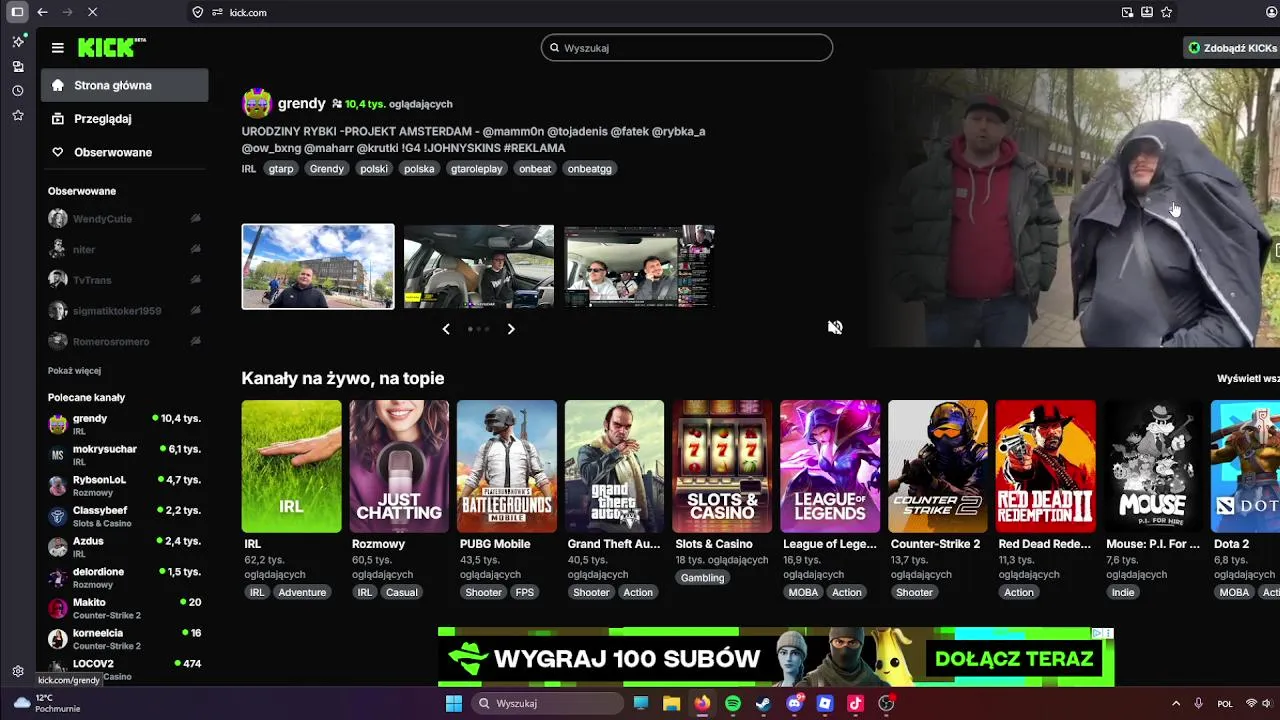Screen dimensions: 1280x720
Task: Open RybsonLoL recommended channel
Action: (125, 486)
